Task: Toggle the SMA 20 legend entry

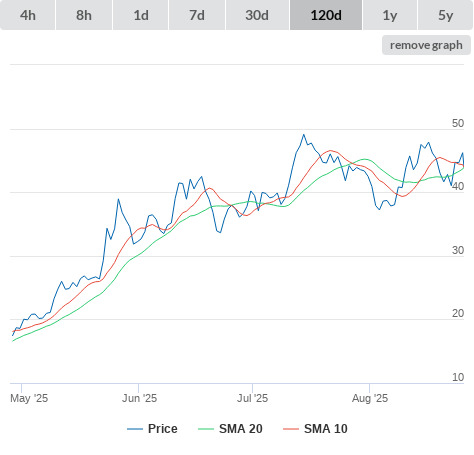Action: click(x=241, y=429)
